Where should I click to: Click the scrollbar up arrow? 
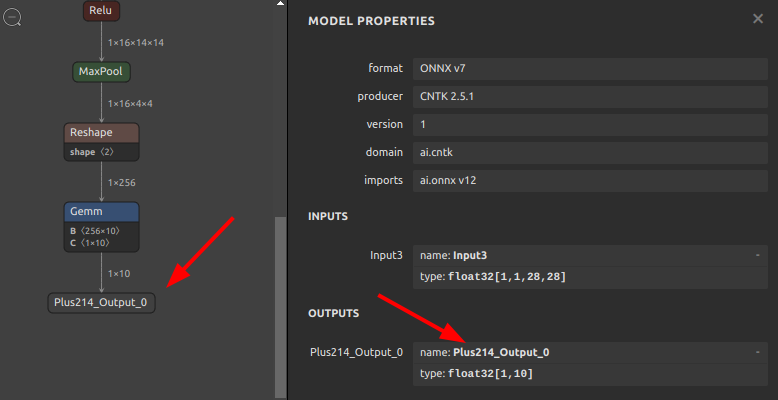click(x=280, y=3)
